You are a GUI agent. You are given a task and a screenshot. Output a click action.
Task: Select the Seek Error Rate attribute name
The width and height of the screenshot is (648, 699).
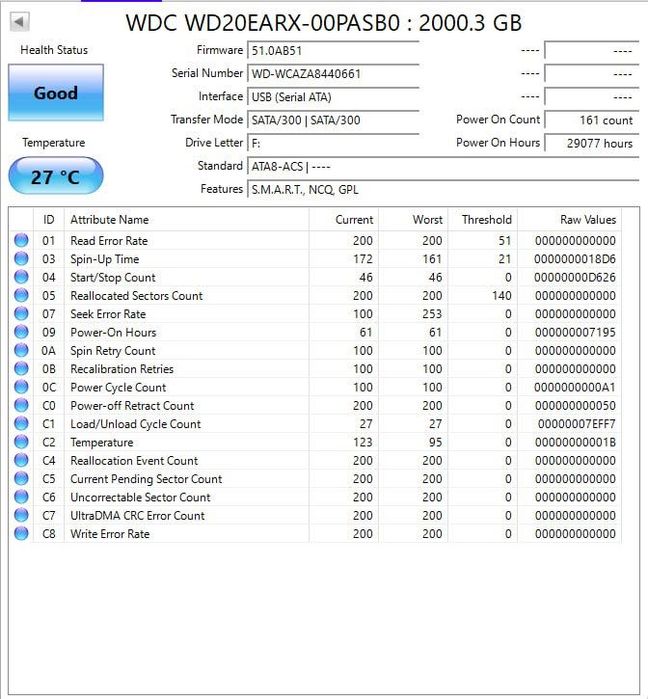click(x=108, y=314)
